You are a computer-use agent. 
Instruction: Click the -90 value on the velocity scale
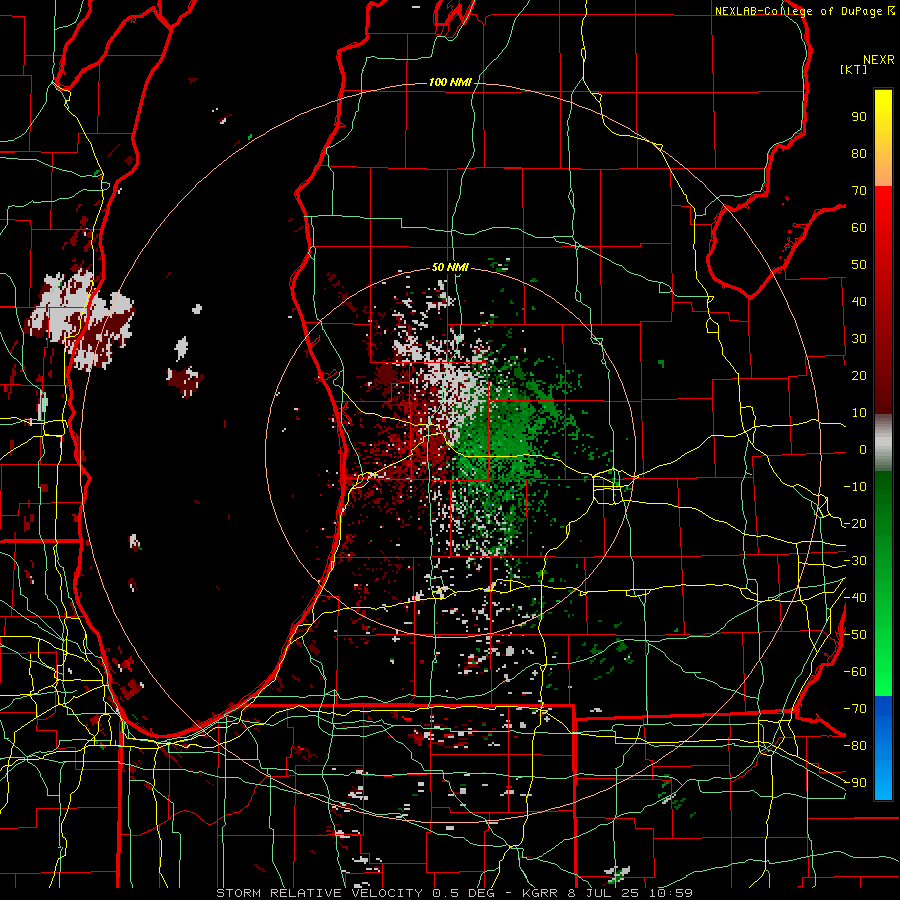(855, 783)
